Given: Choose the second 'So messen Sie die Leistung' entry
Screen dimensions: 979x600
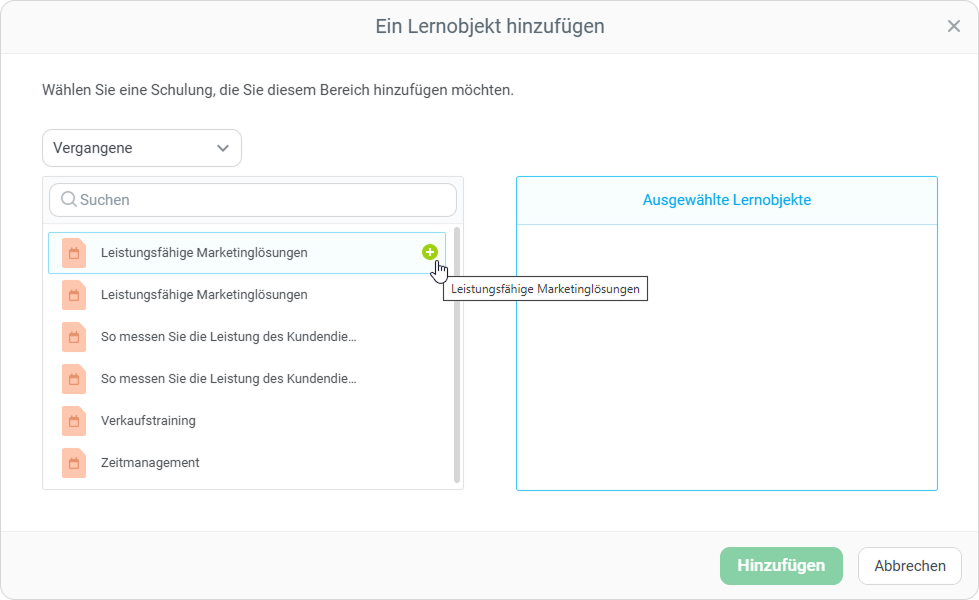Looking at the screenshot, I should pyautogui.click(x=228, y=379).
